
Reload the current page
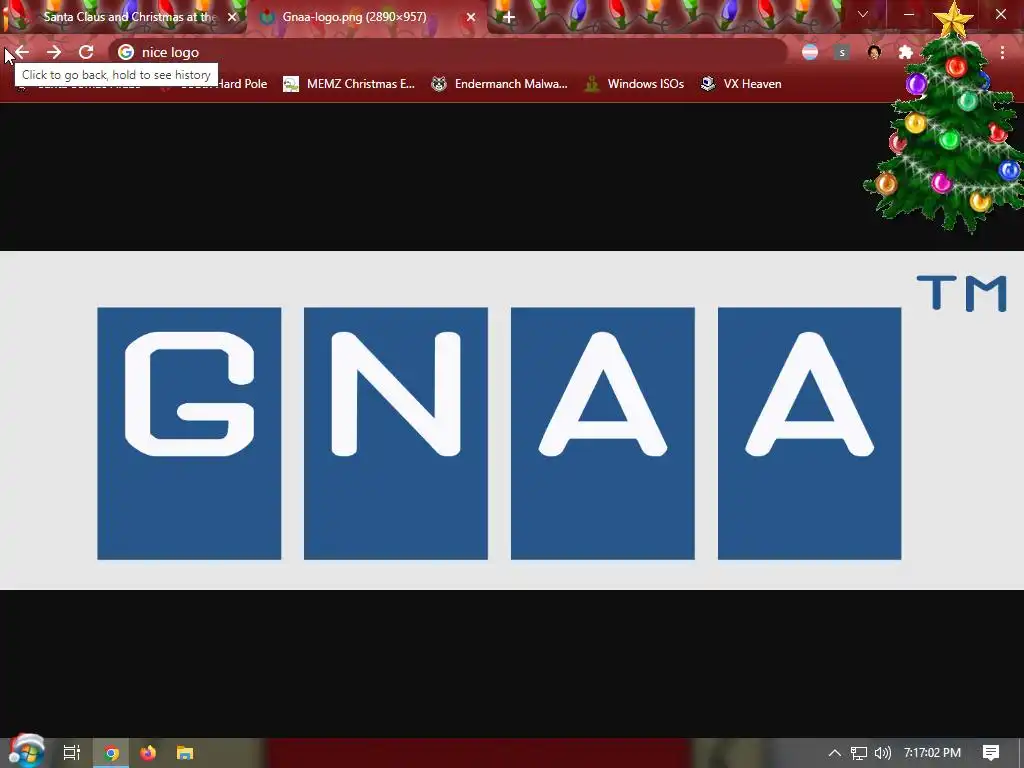pos(86,52)
